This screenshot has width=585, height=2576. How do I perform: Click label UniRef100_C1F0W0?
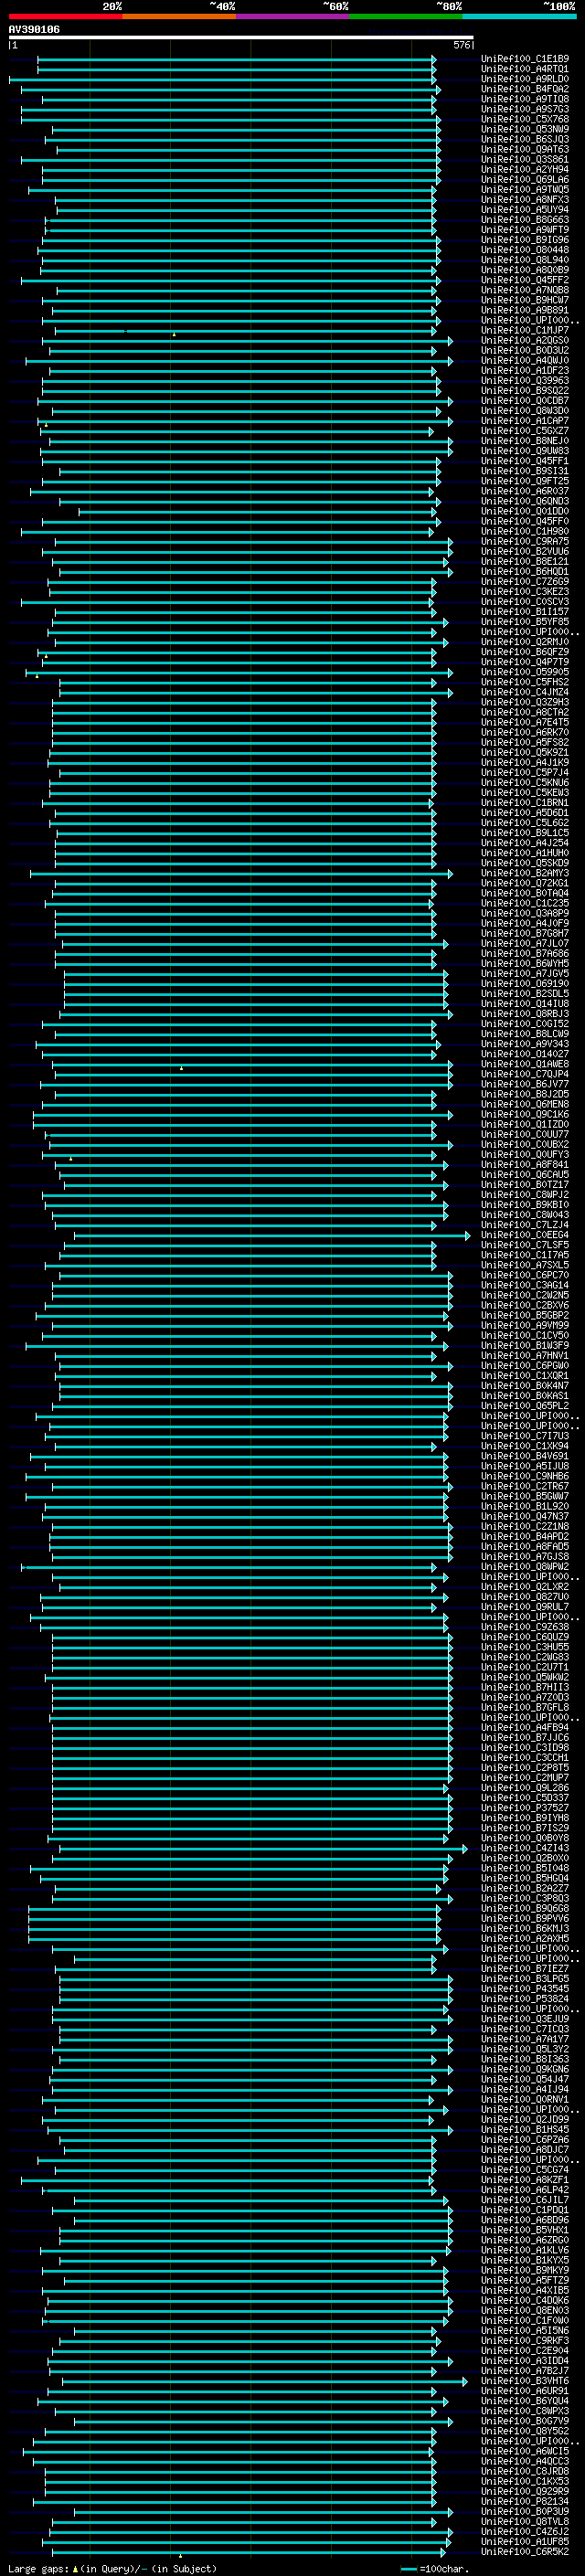pyautogui.click(x=525, y=2320)
